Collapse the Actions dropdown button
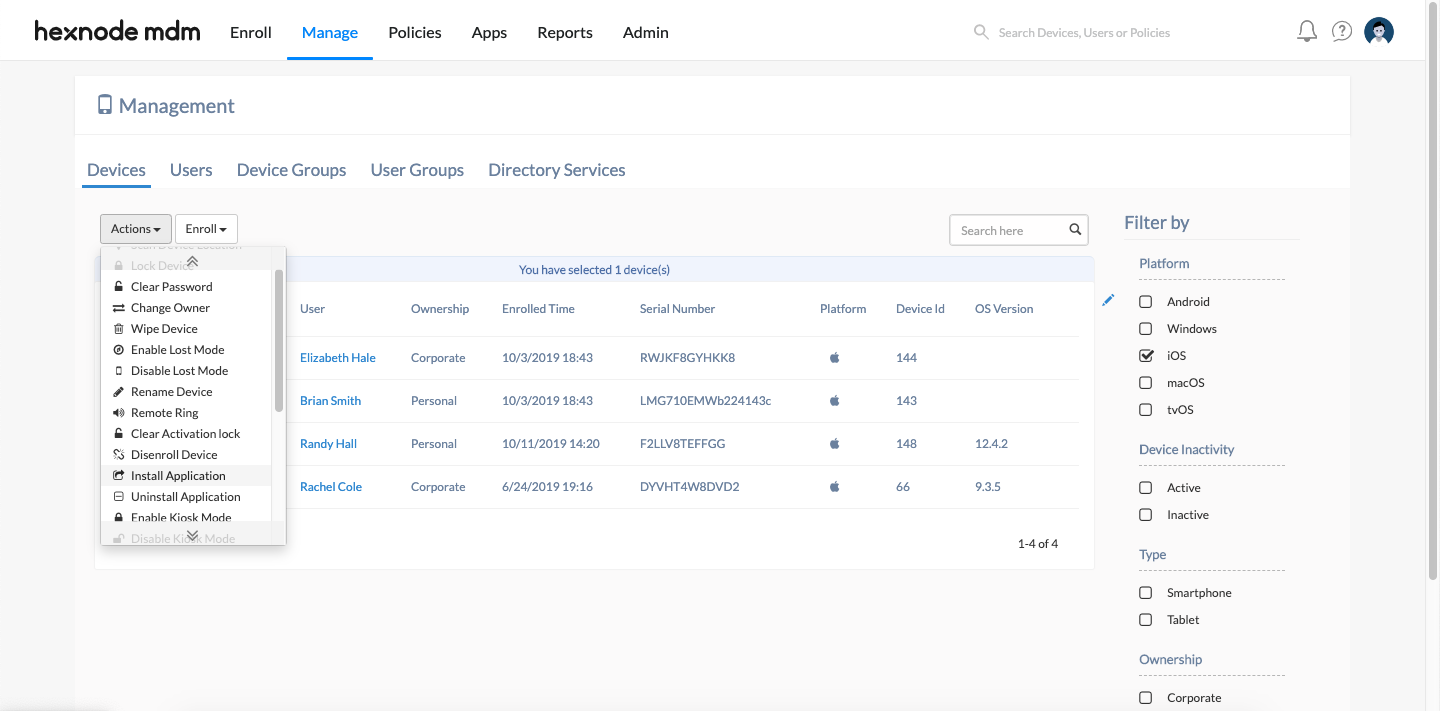Viewport: 1440px width, 711px height. (136, 229)
